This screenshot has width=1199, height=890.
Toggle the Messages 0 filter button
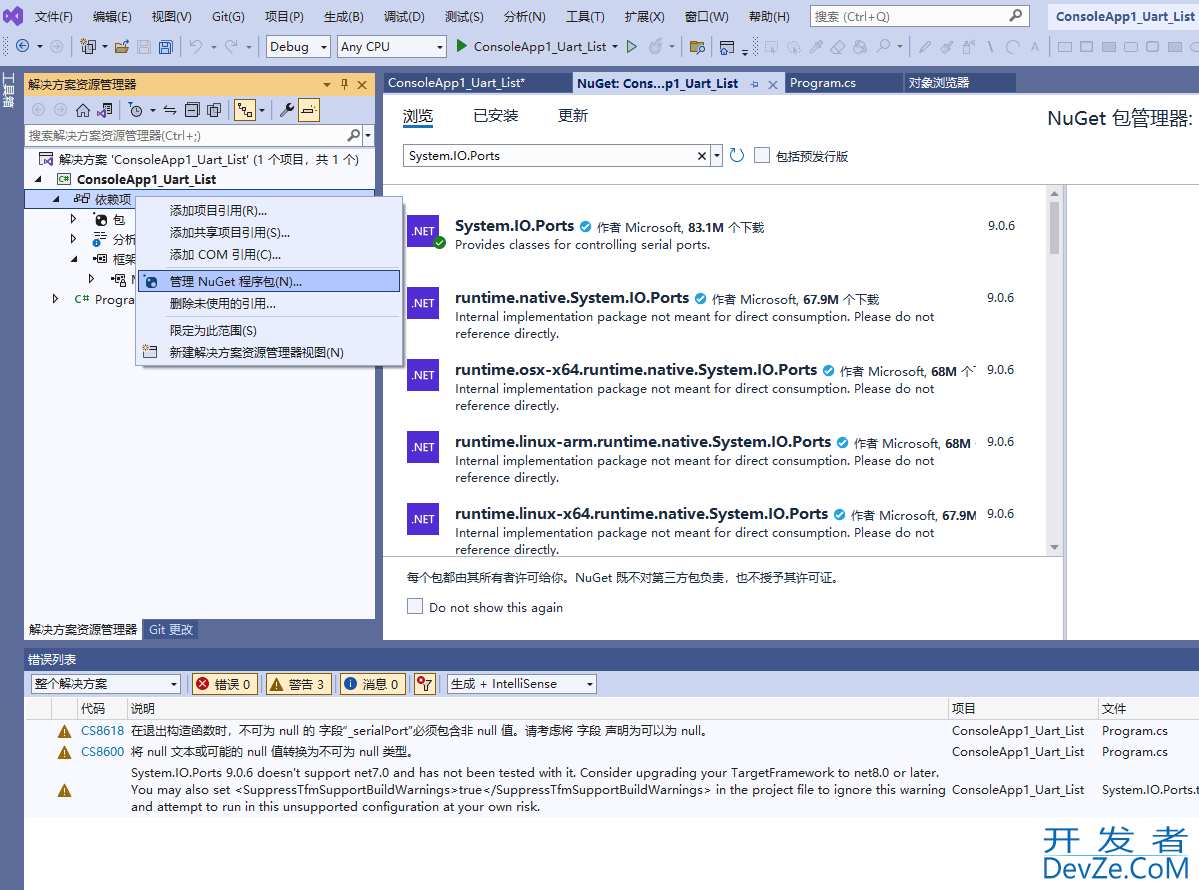click(x=372, y=684)
